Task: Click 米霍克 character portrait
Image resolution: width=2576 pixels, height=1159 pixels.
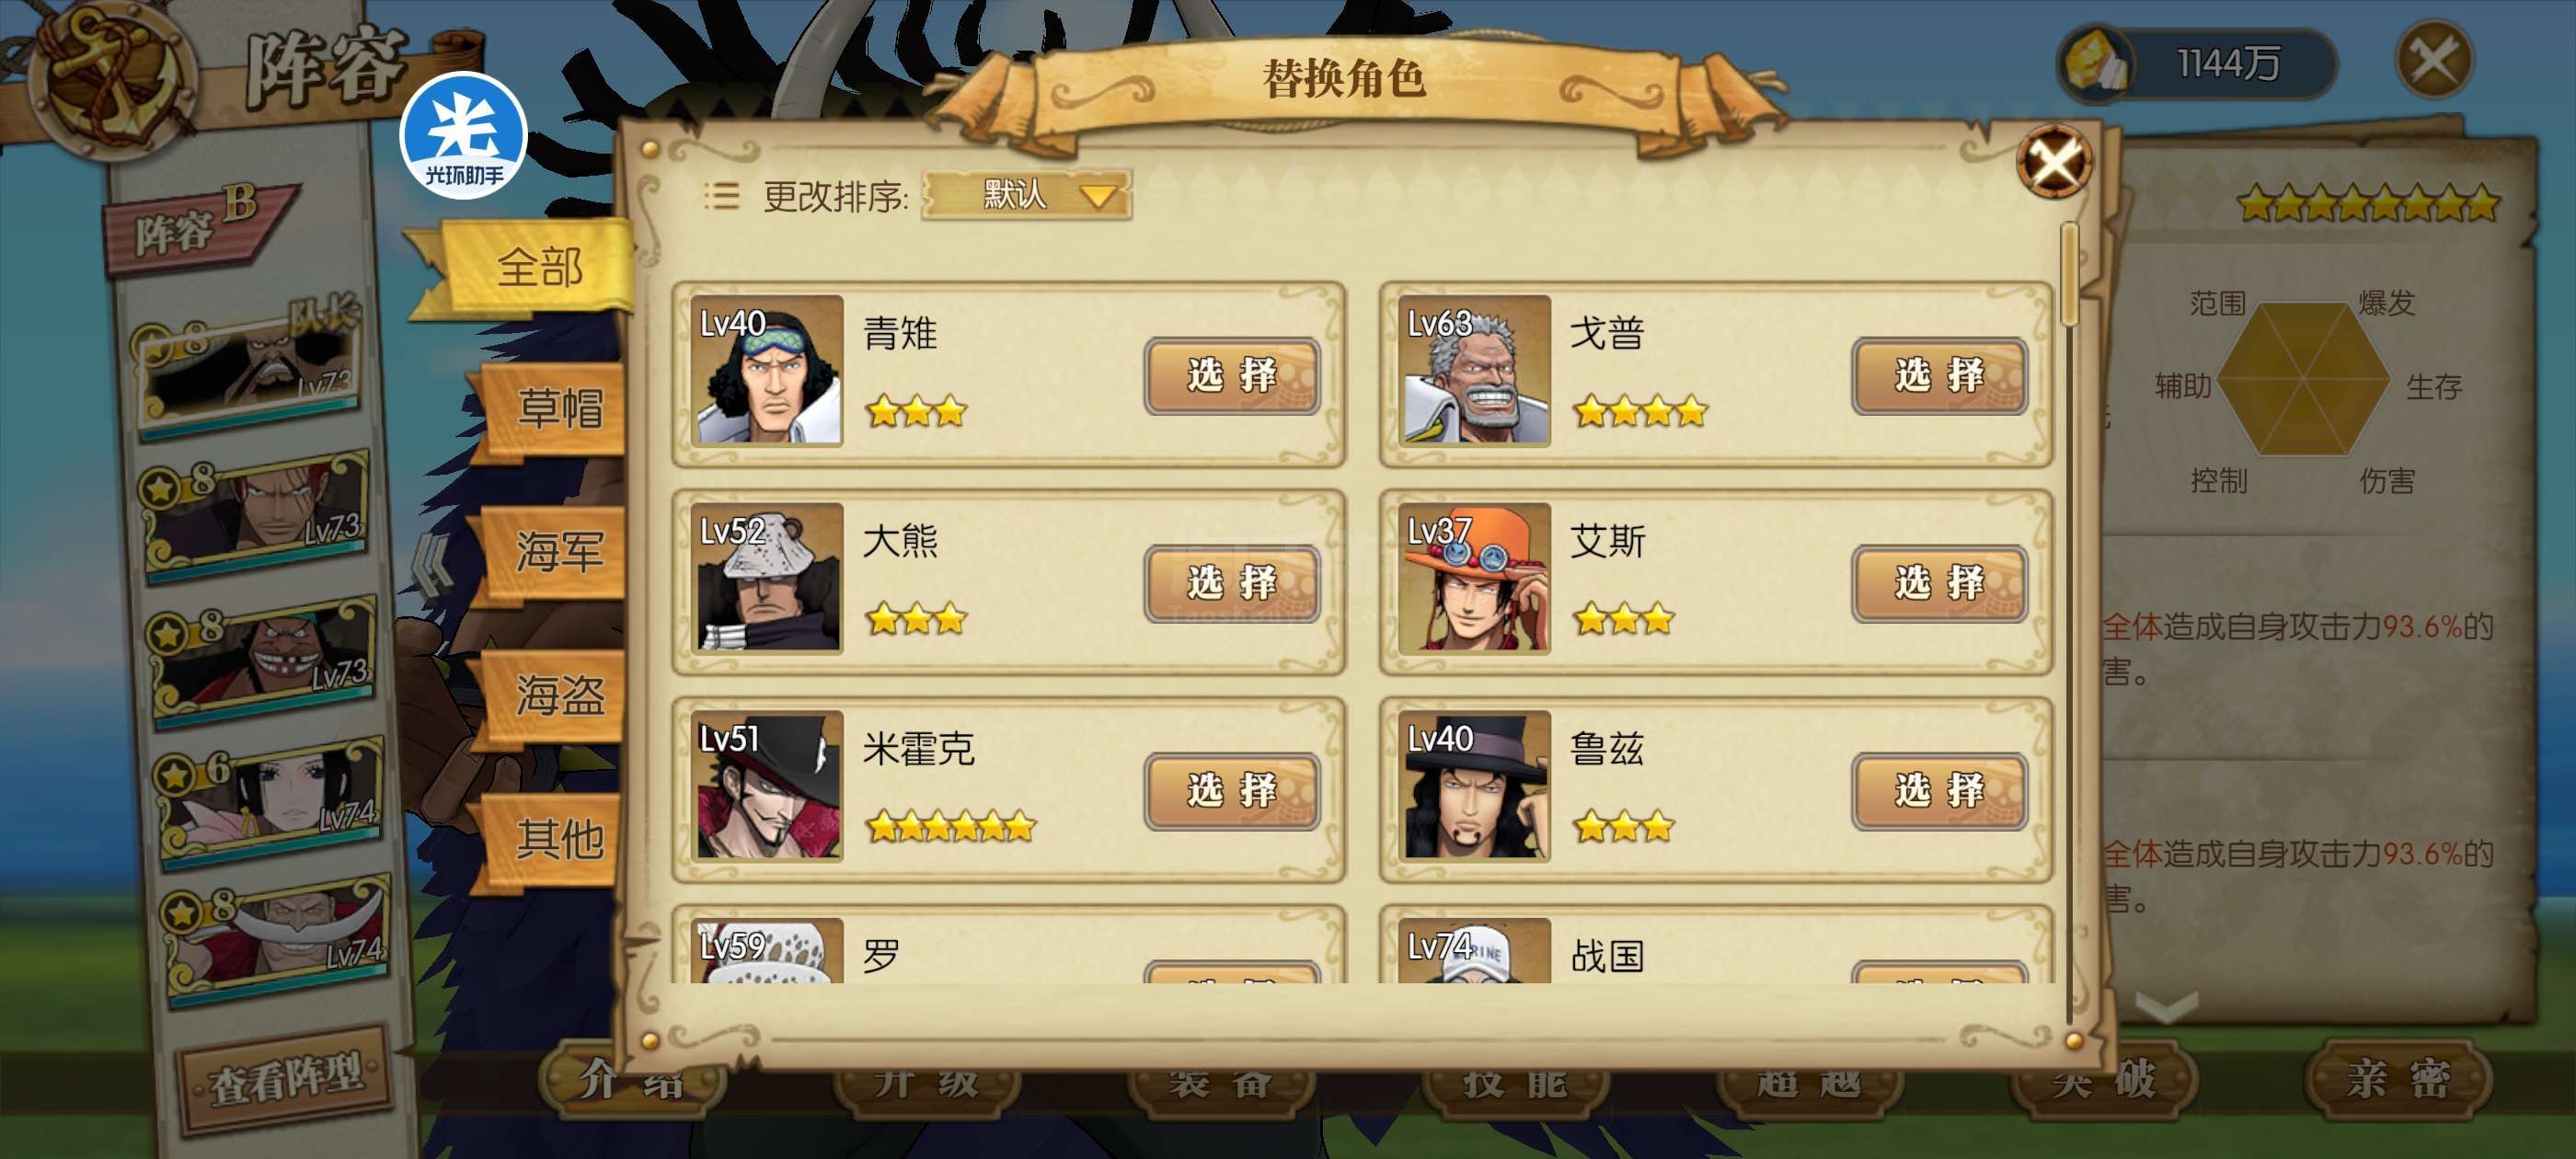Action: (767, 786)
